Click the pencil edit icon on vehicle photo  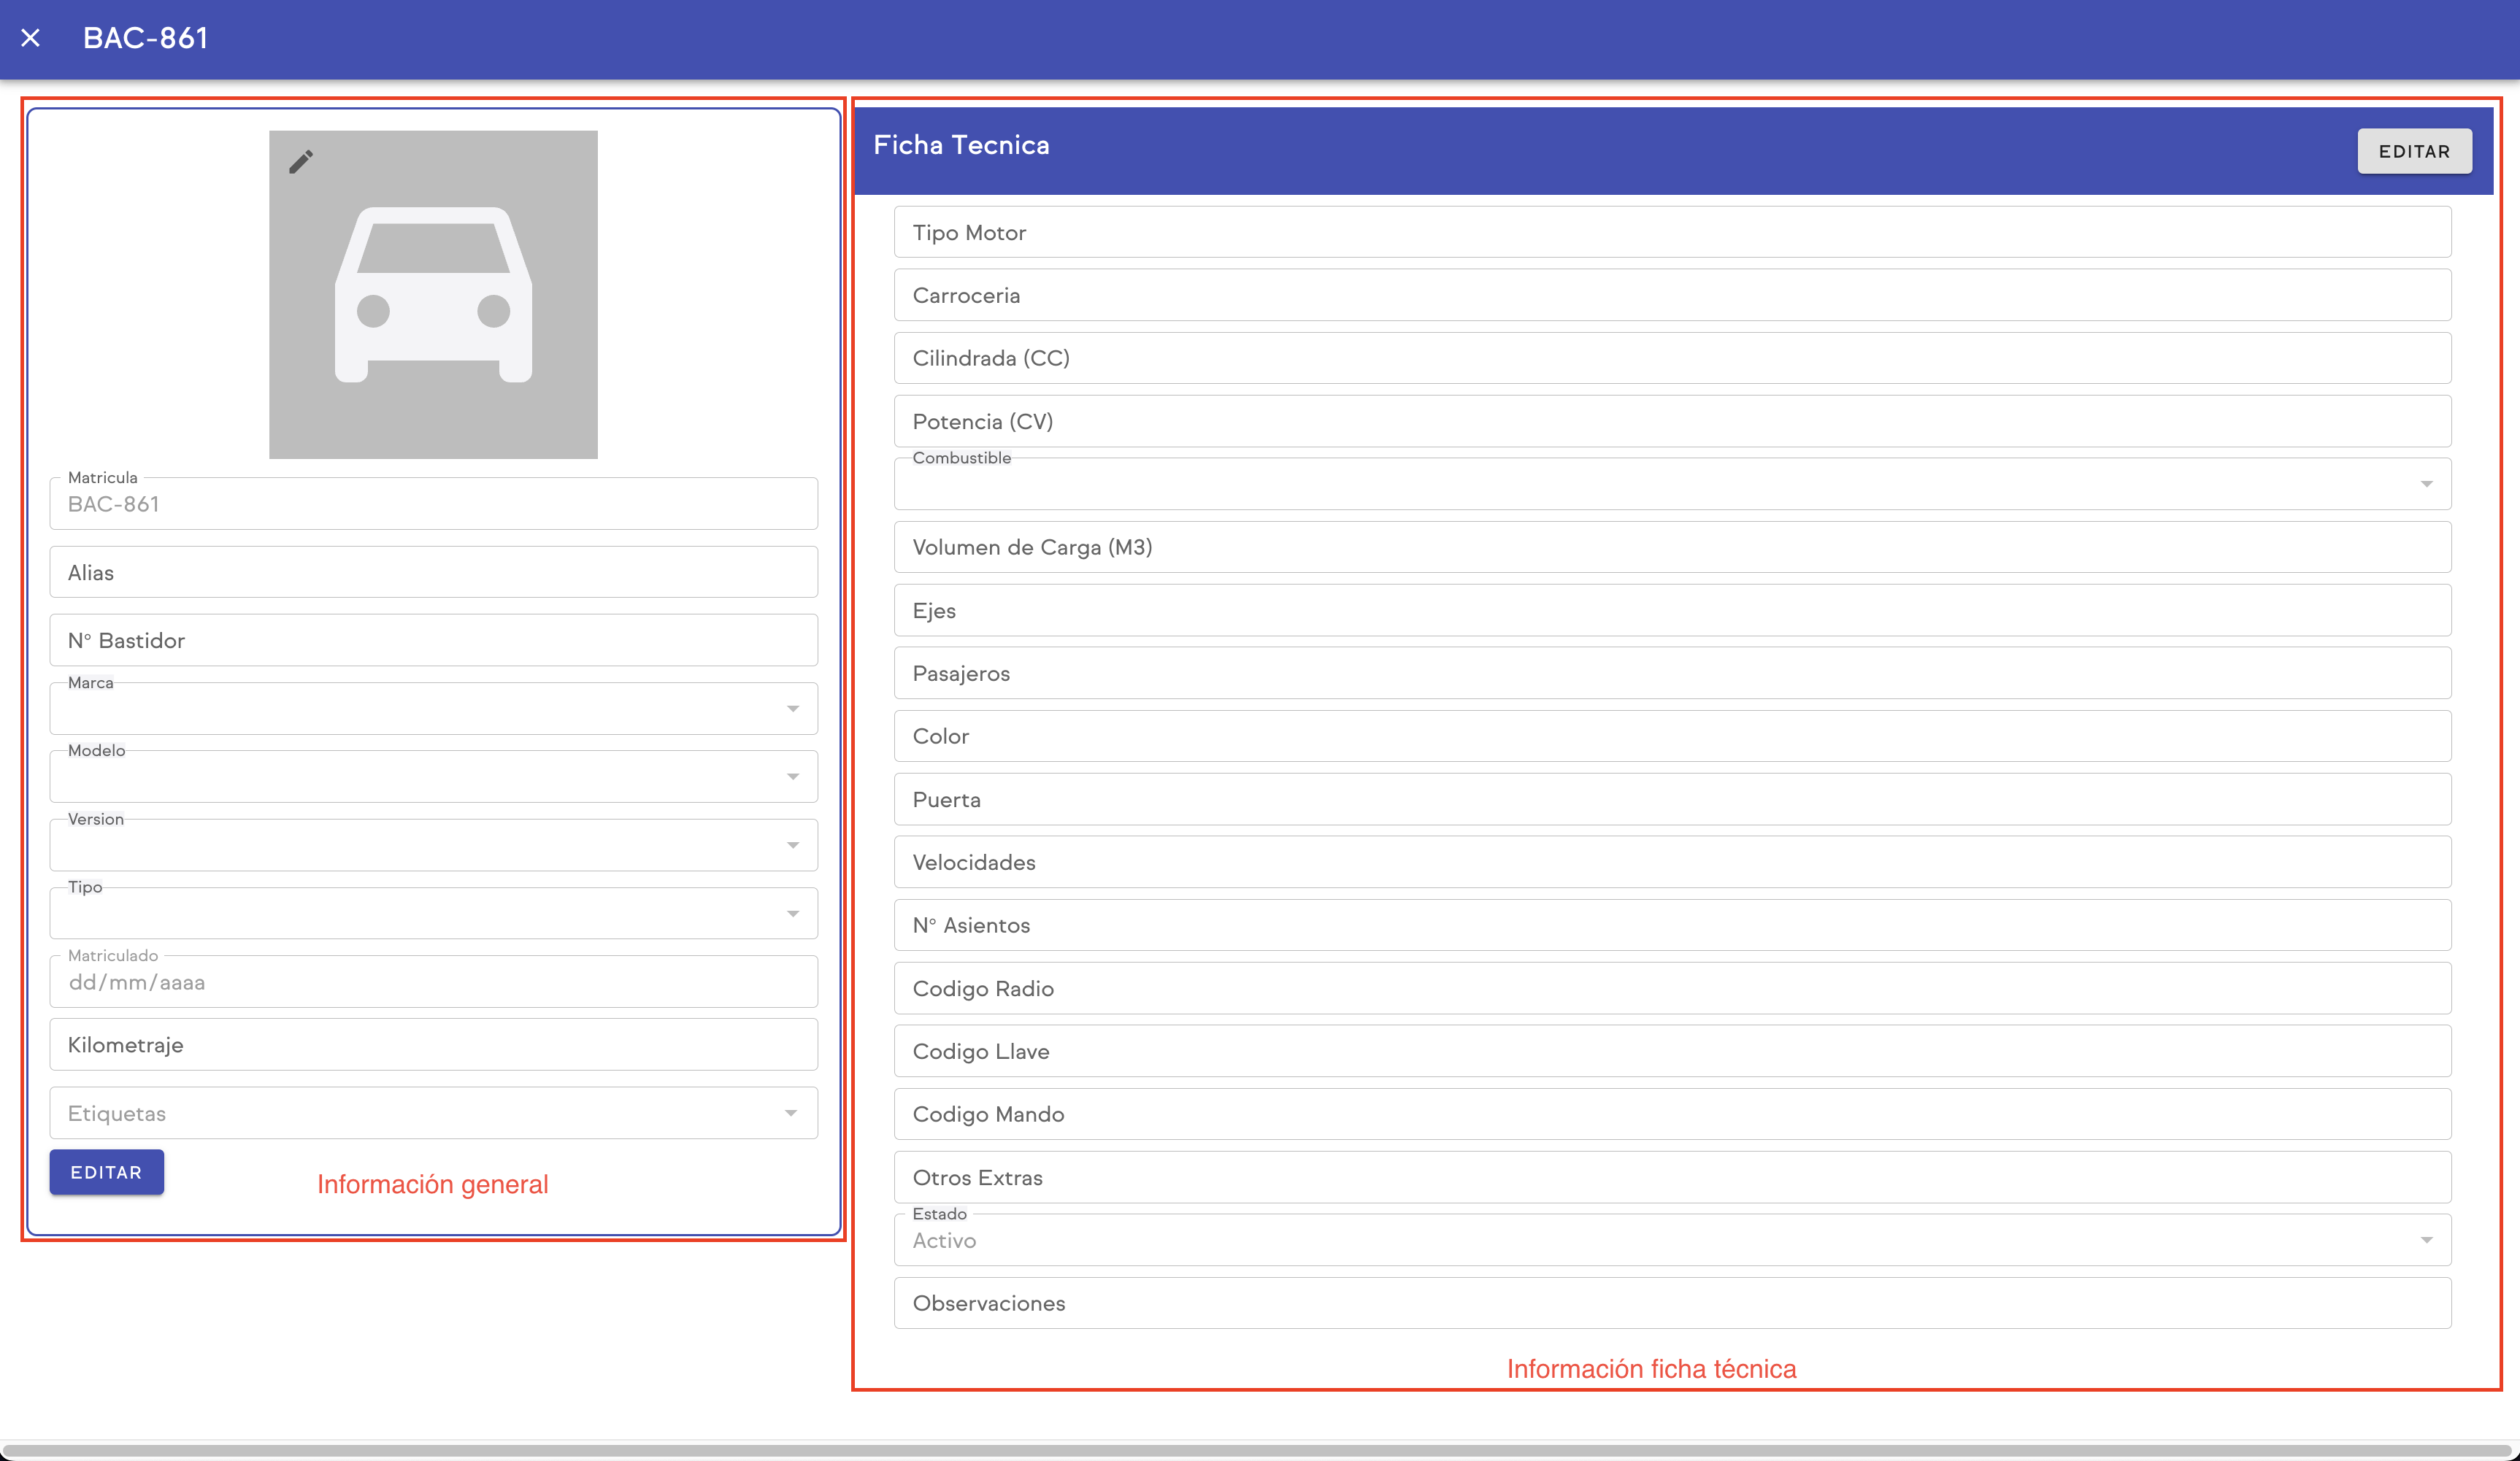pos(301,162)
